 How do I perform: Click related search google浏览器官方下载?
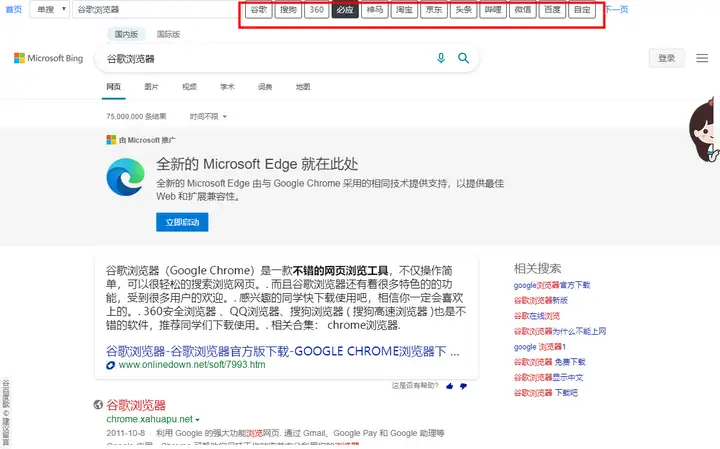pos(551,285)
